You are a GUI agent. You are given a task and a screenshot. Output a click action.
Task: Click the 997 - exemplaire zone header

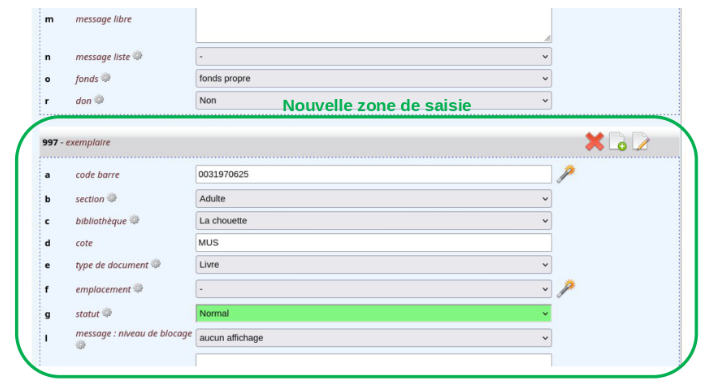click(x=360, y=142)
